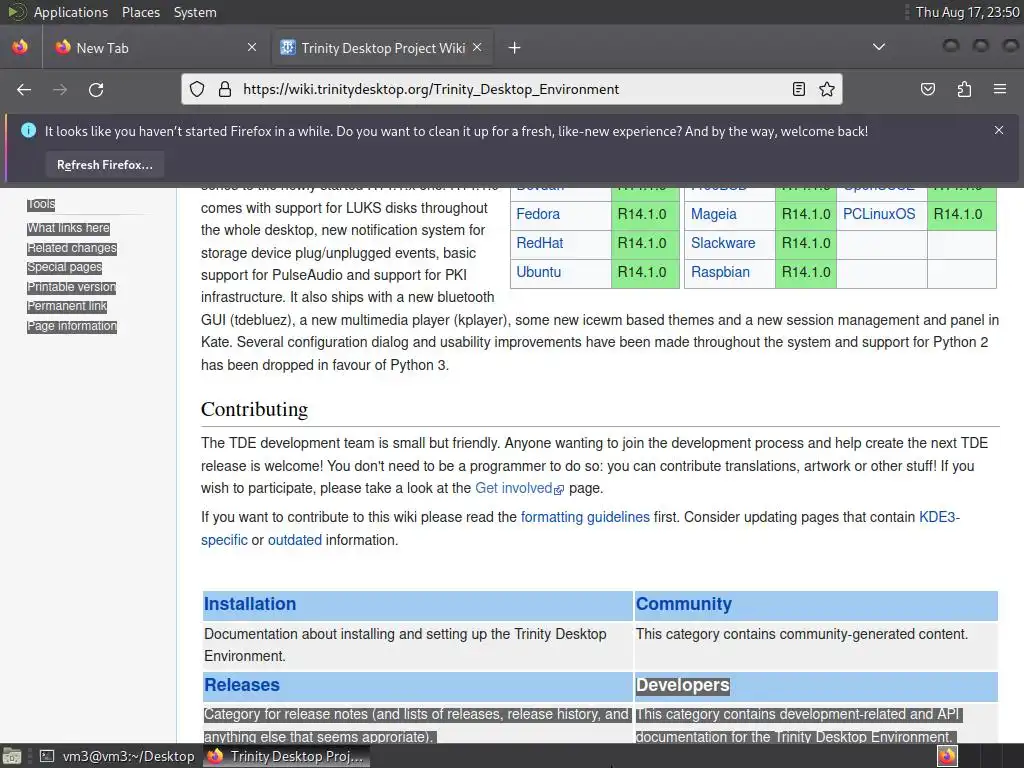This screenshot has height=768, width=1024.
Task: Click the URL address bar field
Action: 511,89
